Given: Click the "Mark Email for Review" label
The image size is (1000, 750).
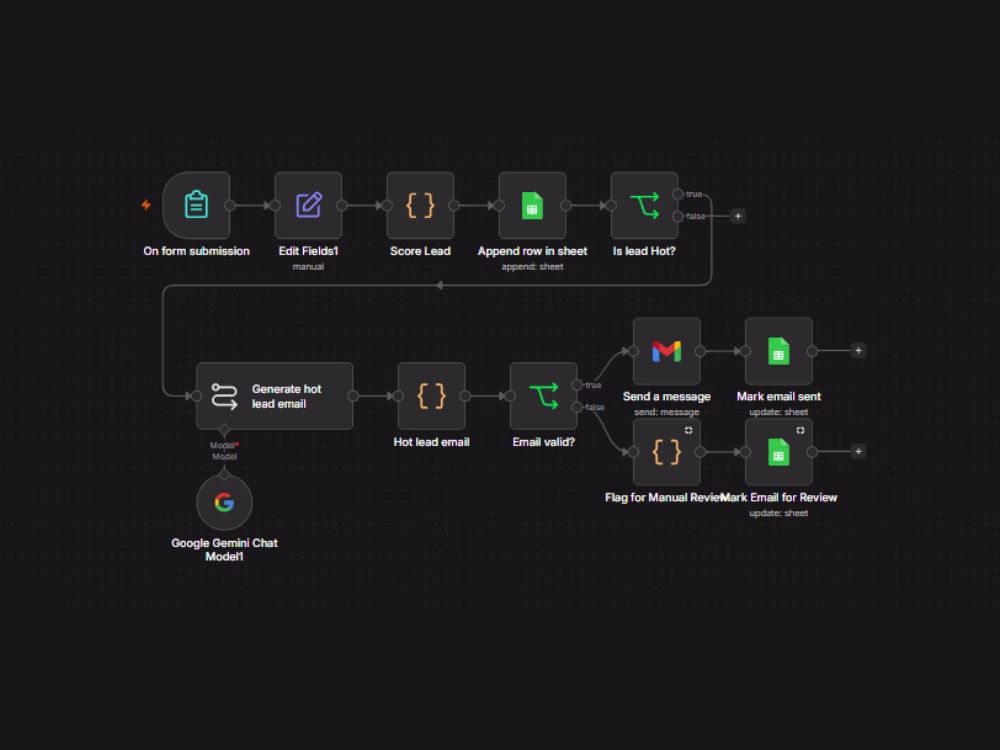Looking at the screenshot, I should (x=779, y=497).
